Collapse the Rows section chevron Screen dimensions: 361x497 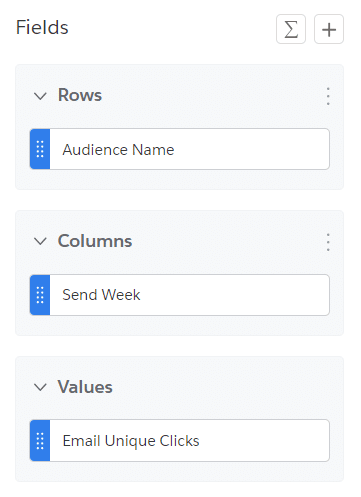click(x=40, y=96)
